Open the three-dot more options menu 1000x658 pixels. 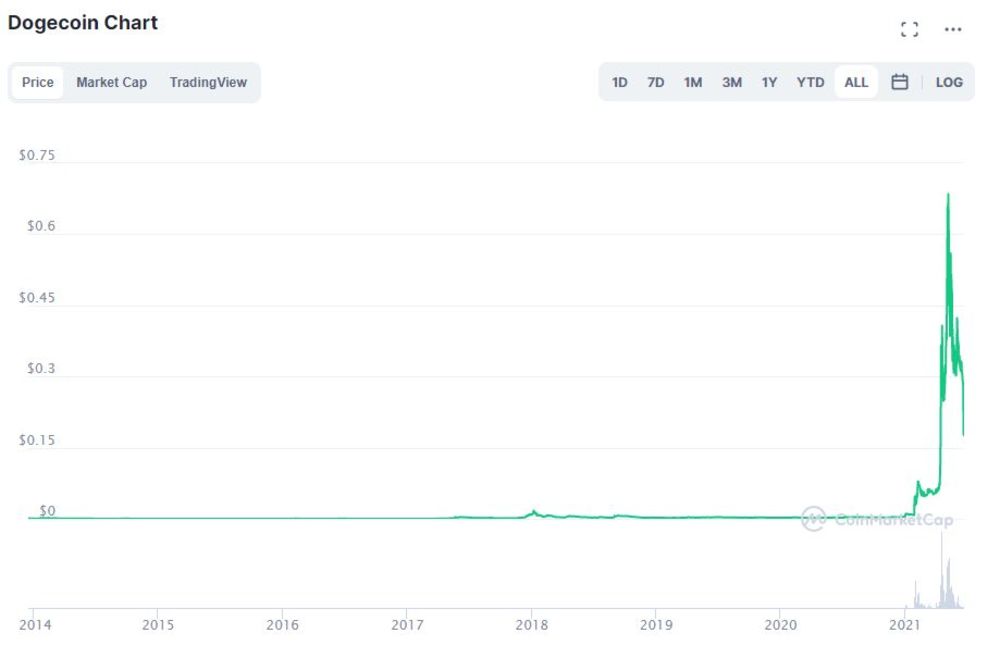(953, 29)
